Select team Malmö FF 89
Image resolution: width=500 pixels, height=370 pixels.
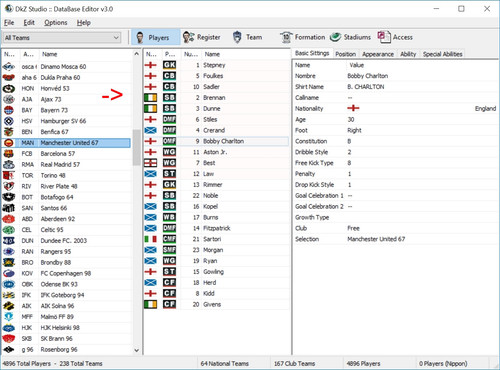point(57,317)
